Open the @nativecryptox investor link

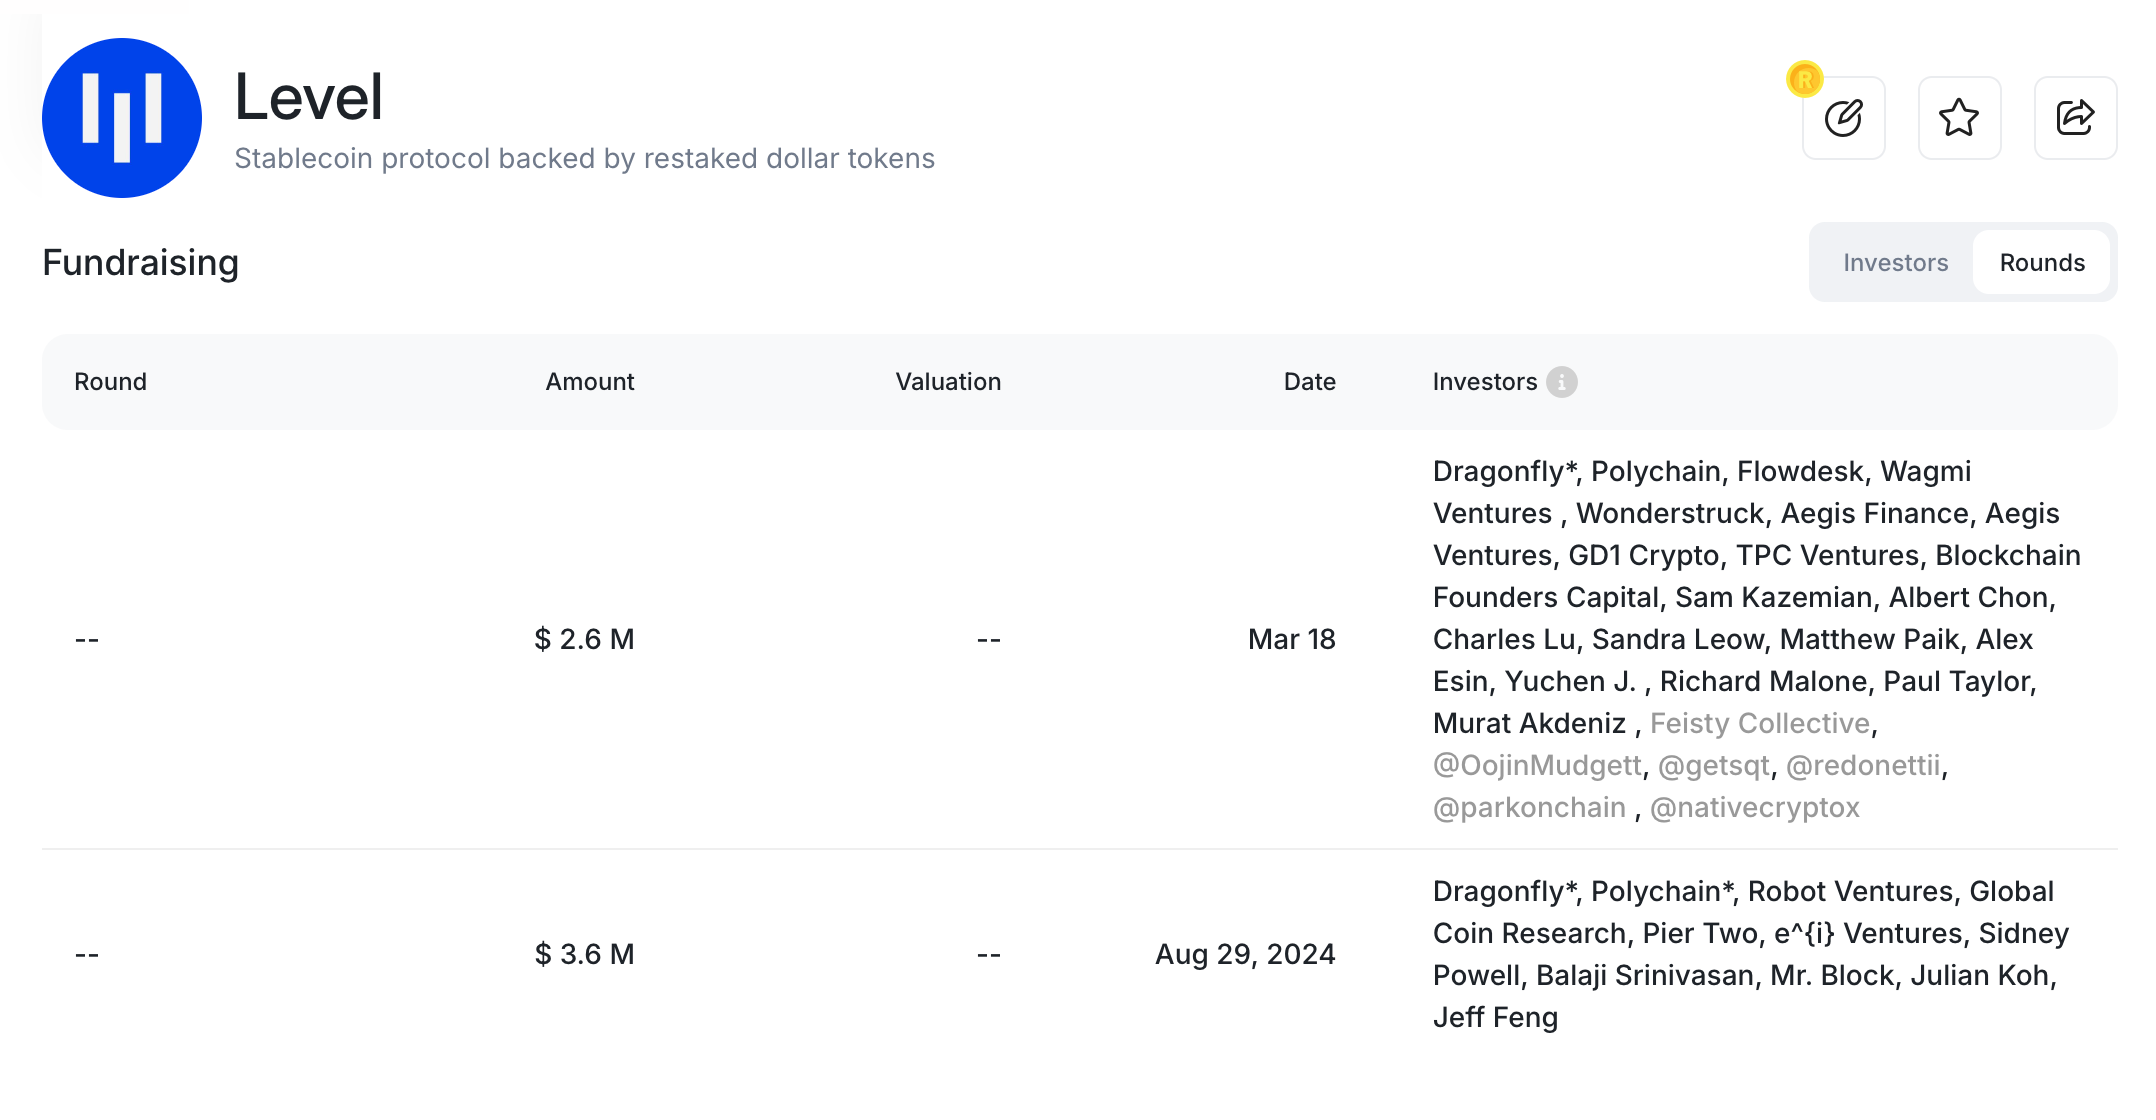point(1755,807)
